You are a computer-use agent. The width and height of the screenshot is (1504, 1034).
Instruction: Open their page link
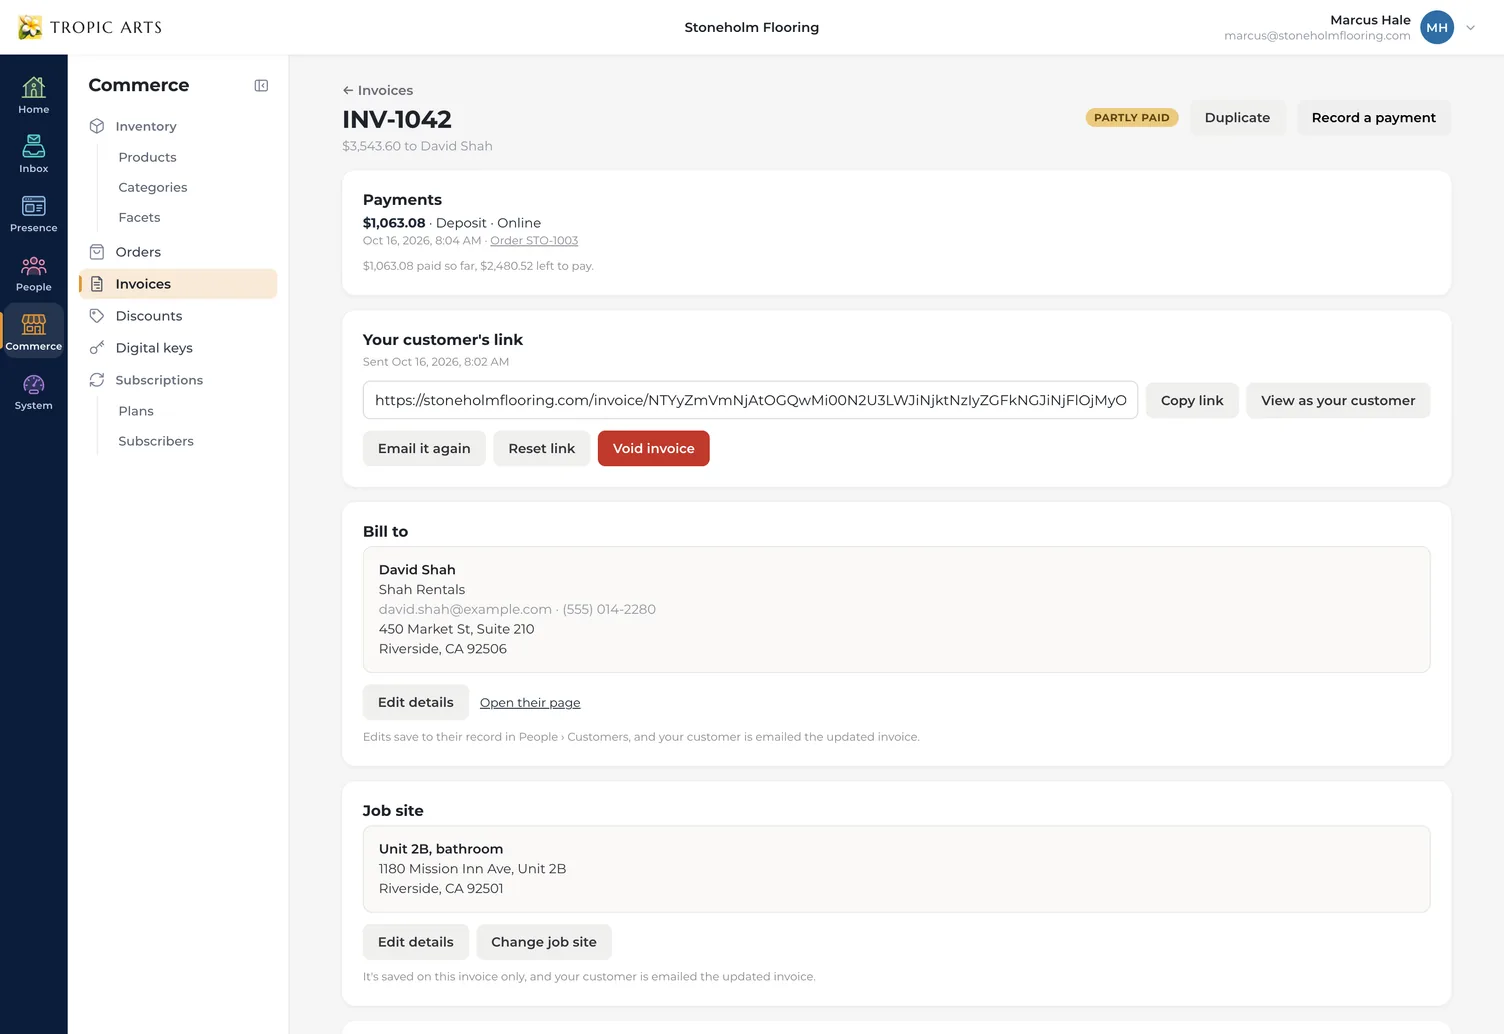click(530, 703)
